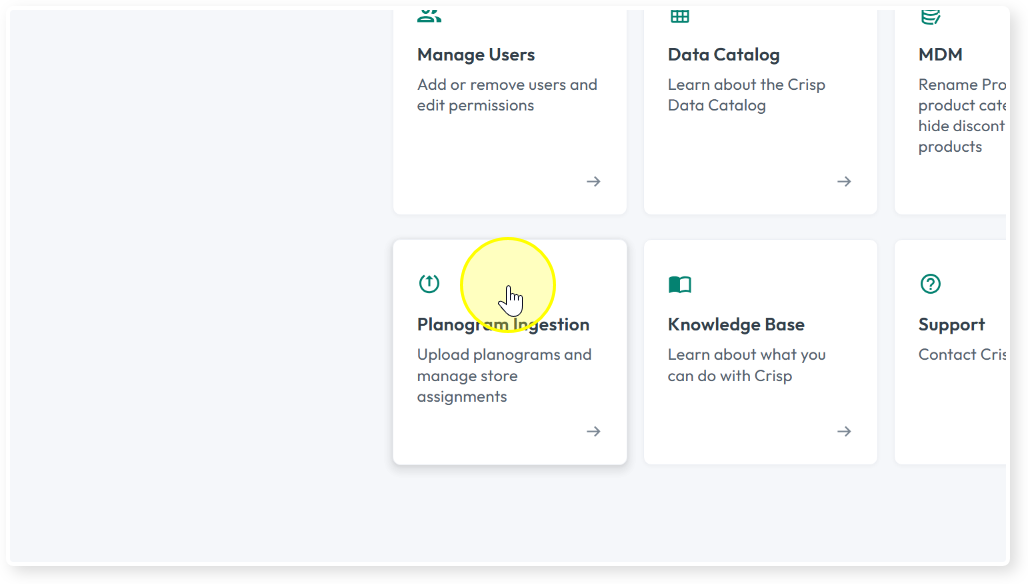Open the Knowledge Base heading
The image size is (1028, 584).
736,324
